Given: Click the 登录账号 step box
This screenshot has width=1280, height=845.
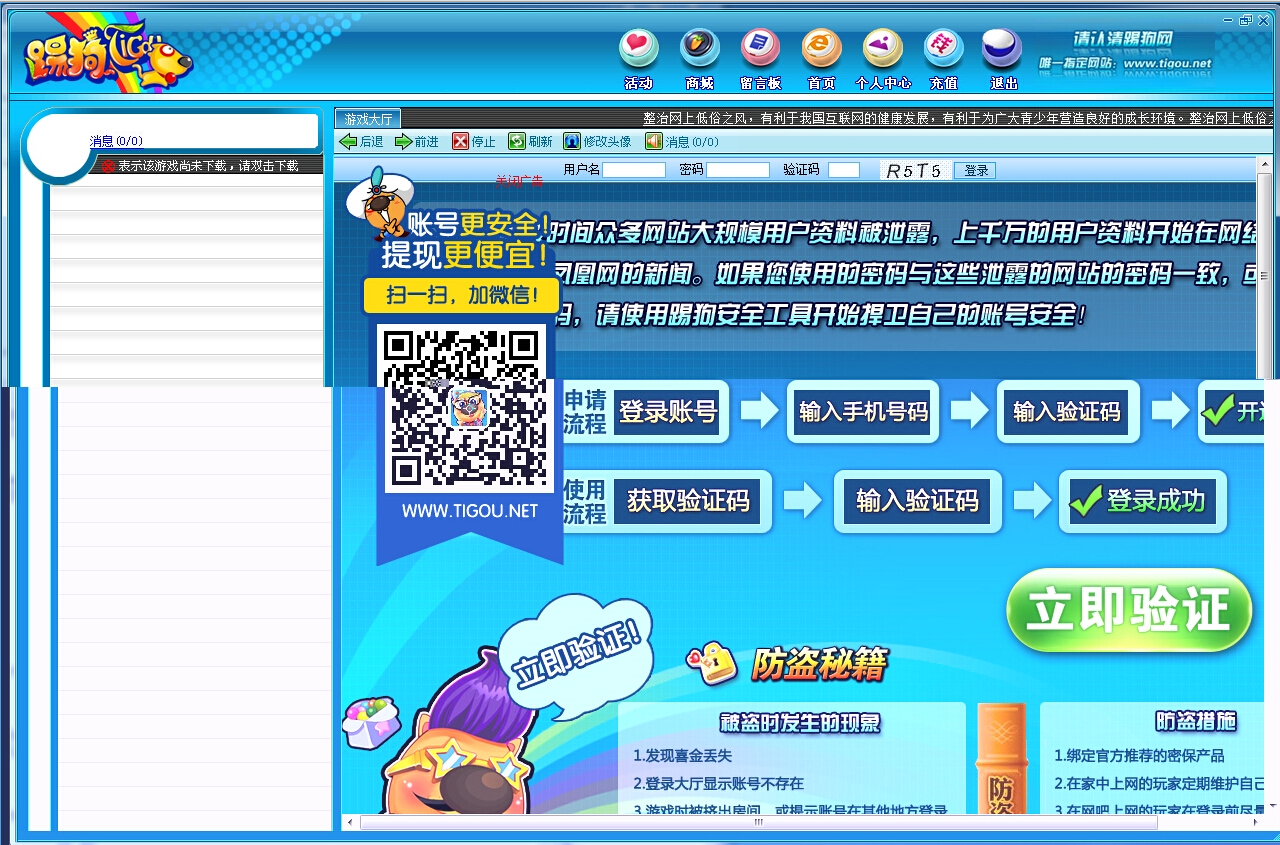Looking at the screenshot, I should pos(668,411).
